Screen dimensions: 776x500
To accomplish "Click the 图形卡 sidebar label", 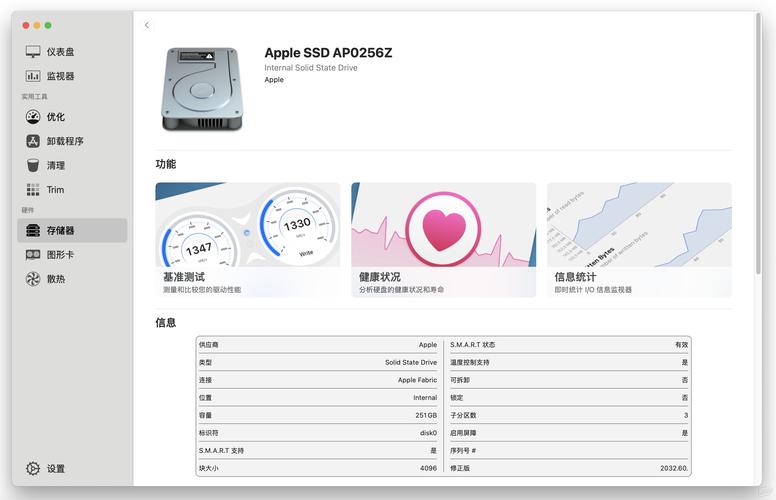I will 60,254.
